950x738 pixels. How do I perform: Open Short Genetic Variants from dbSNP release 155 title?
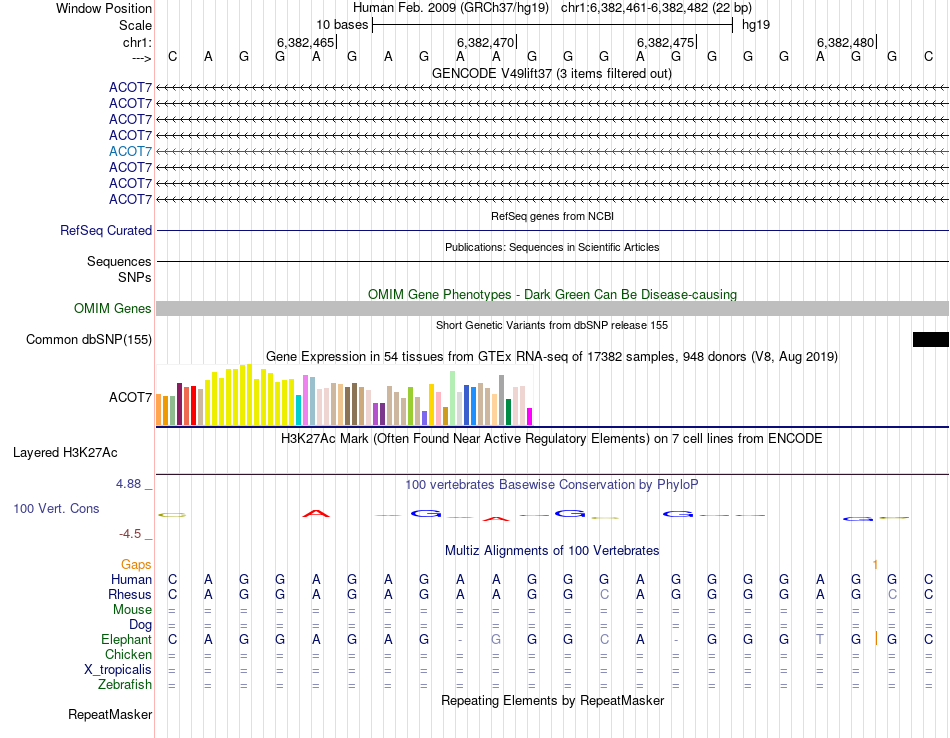pos(552,325)
